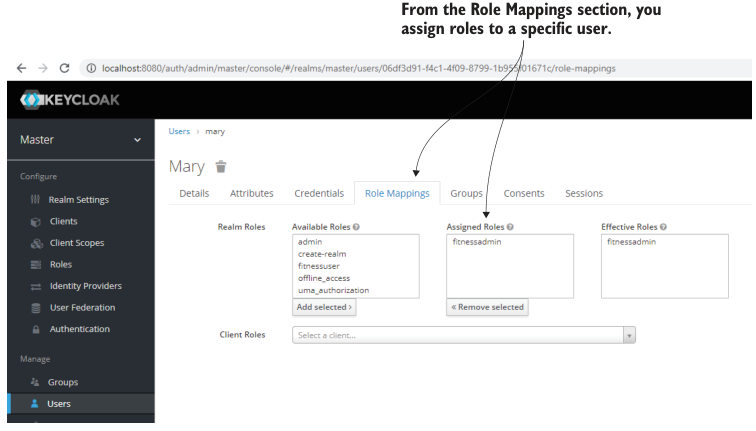This screenshot has width=756, height=431.
Task: Click the Groups people icon
Action: [x=35, y=382]
